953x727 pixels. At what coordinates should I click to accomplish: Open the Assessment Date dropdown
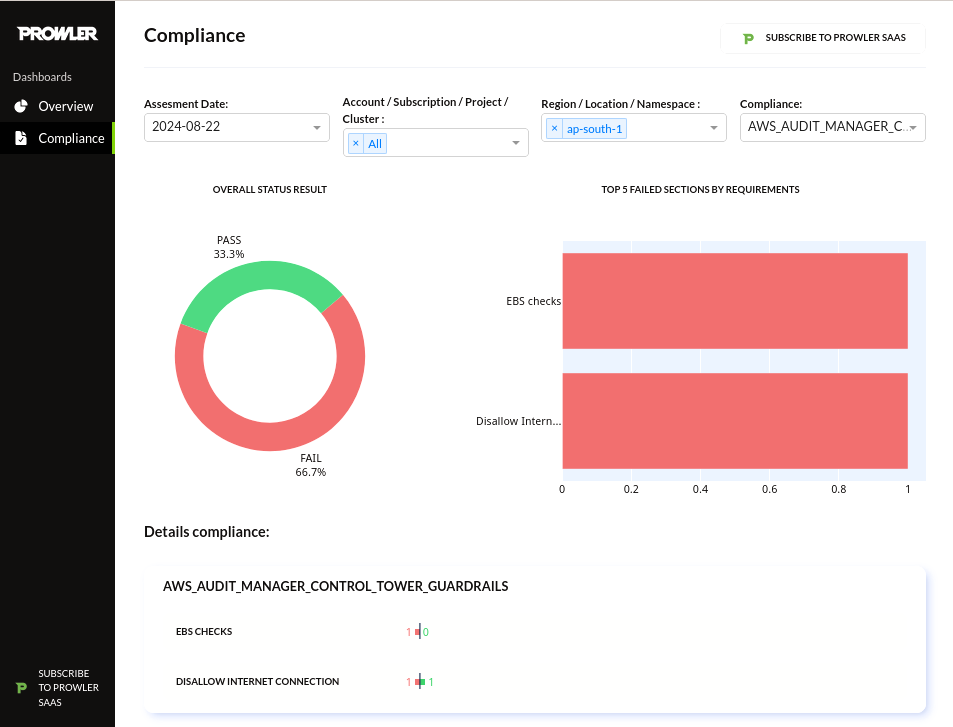[236, 127]
